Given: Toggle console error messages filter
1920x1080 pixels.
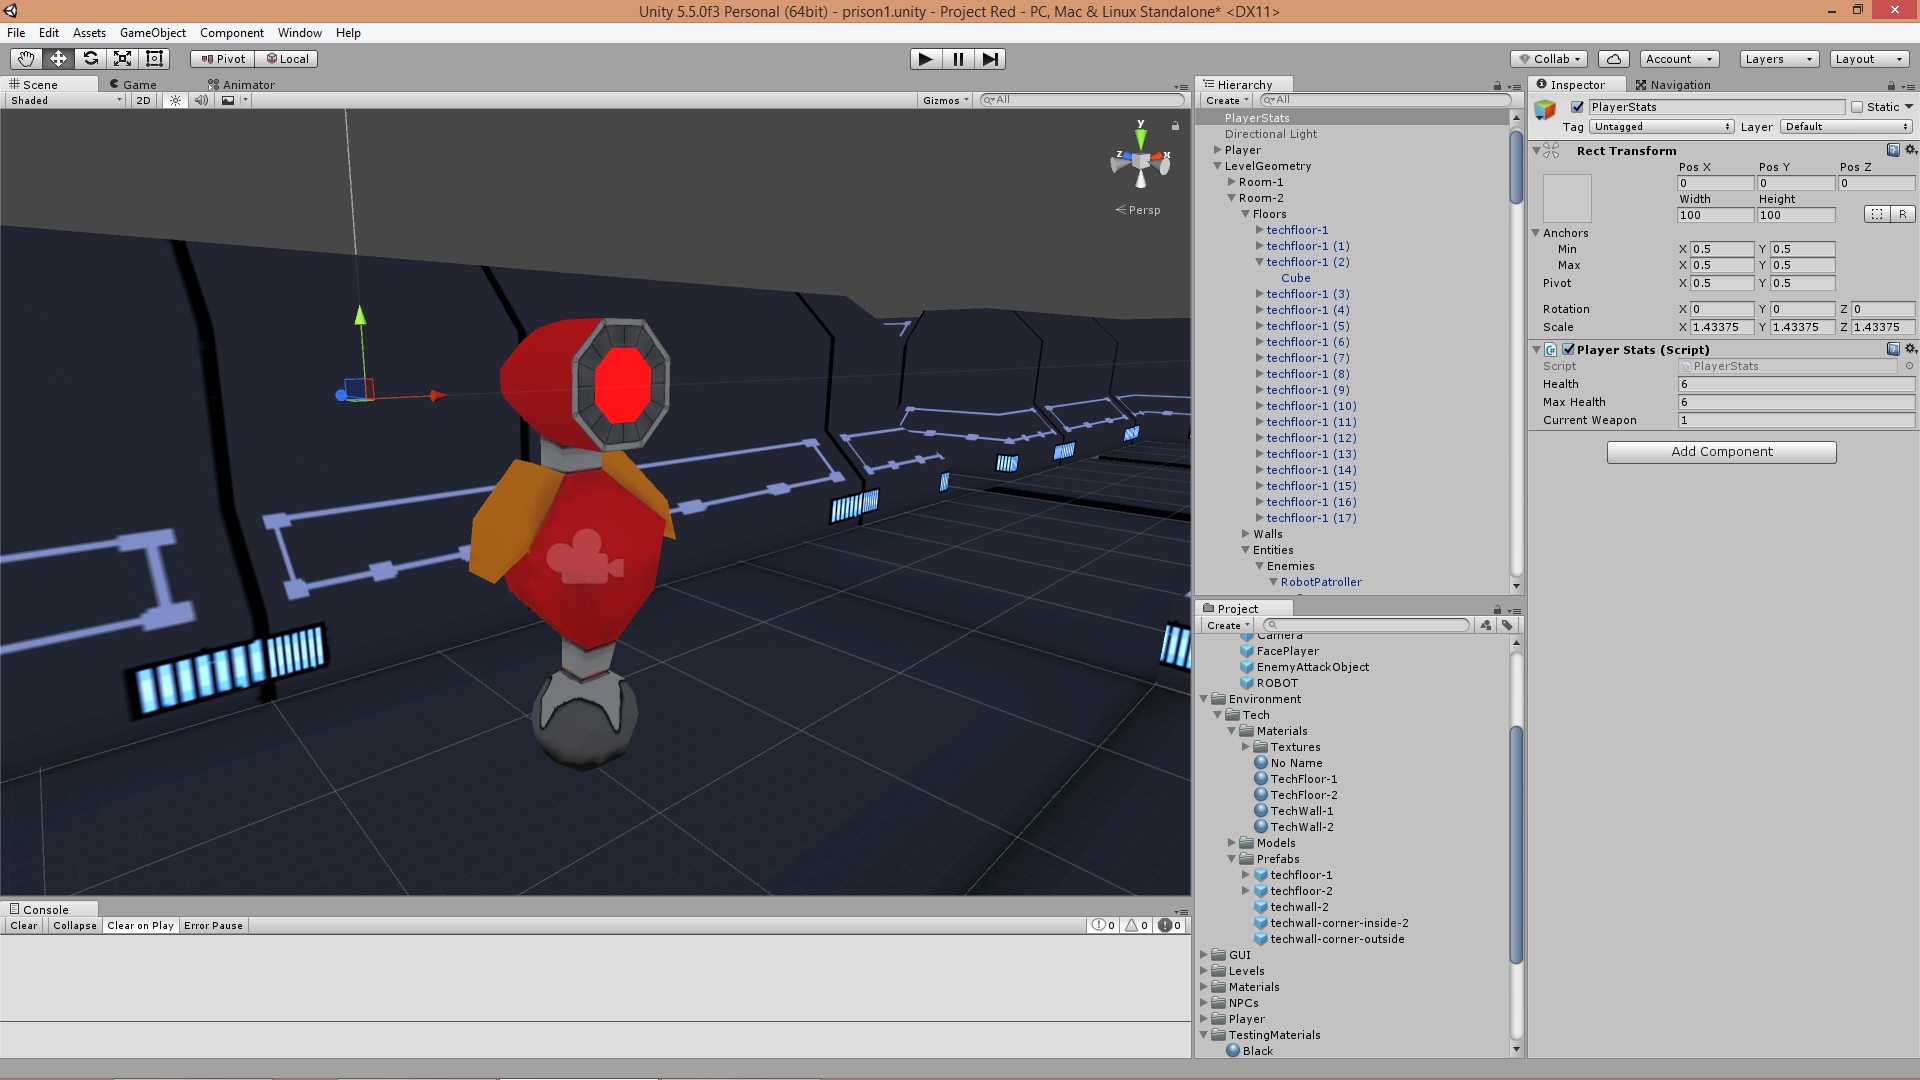Looking at the screenshot, I should (x=1170, y=926).
